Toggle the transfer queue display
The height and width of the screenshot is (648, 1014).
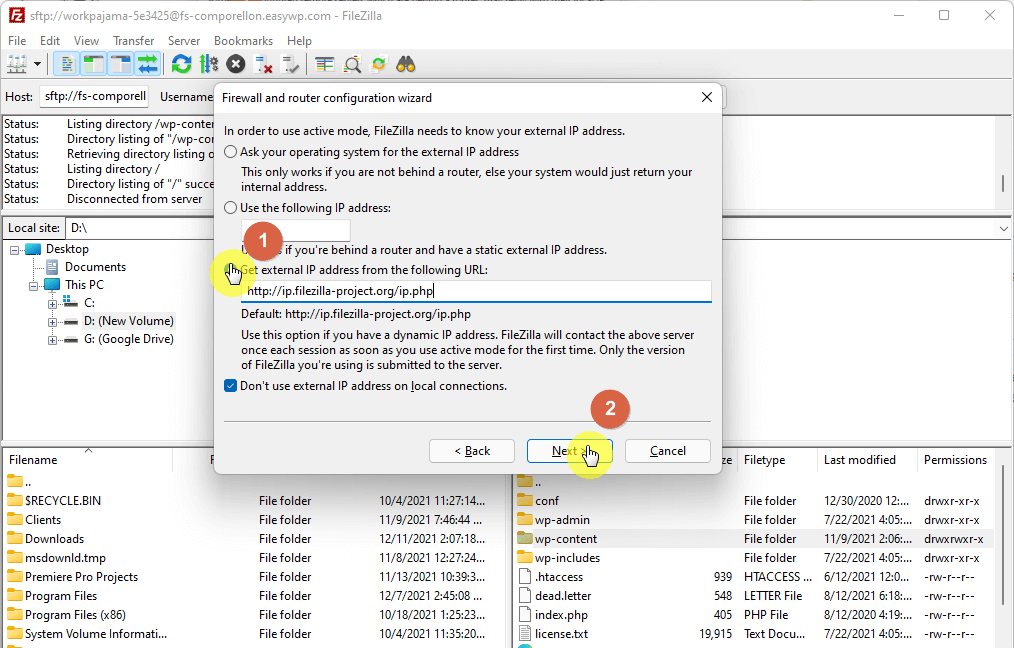(x=148, y=64)
